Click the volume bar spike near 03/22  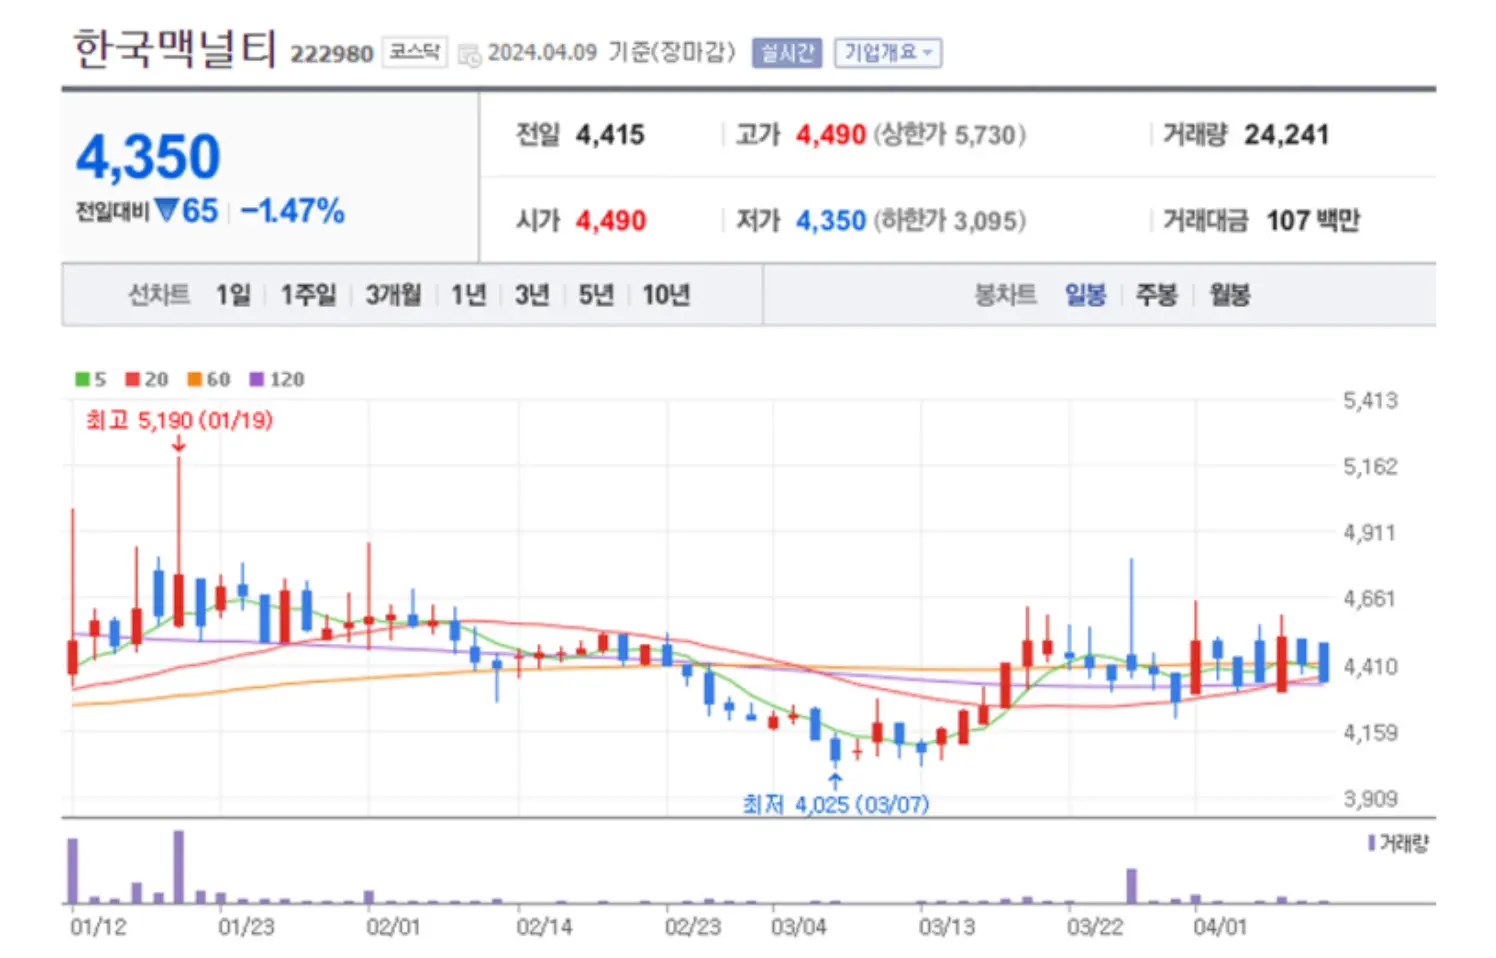1132,886
